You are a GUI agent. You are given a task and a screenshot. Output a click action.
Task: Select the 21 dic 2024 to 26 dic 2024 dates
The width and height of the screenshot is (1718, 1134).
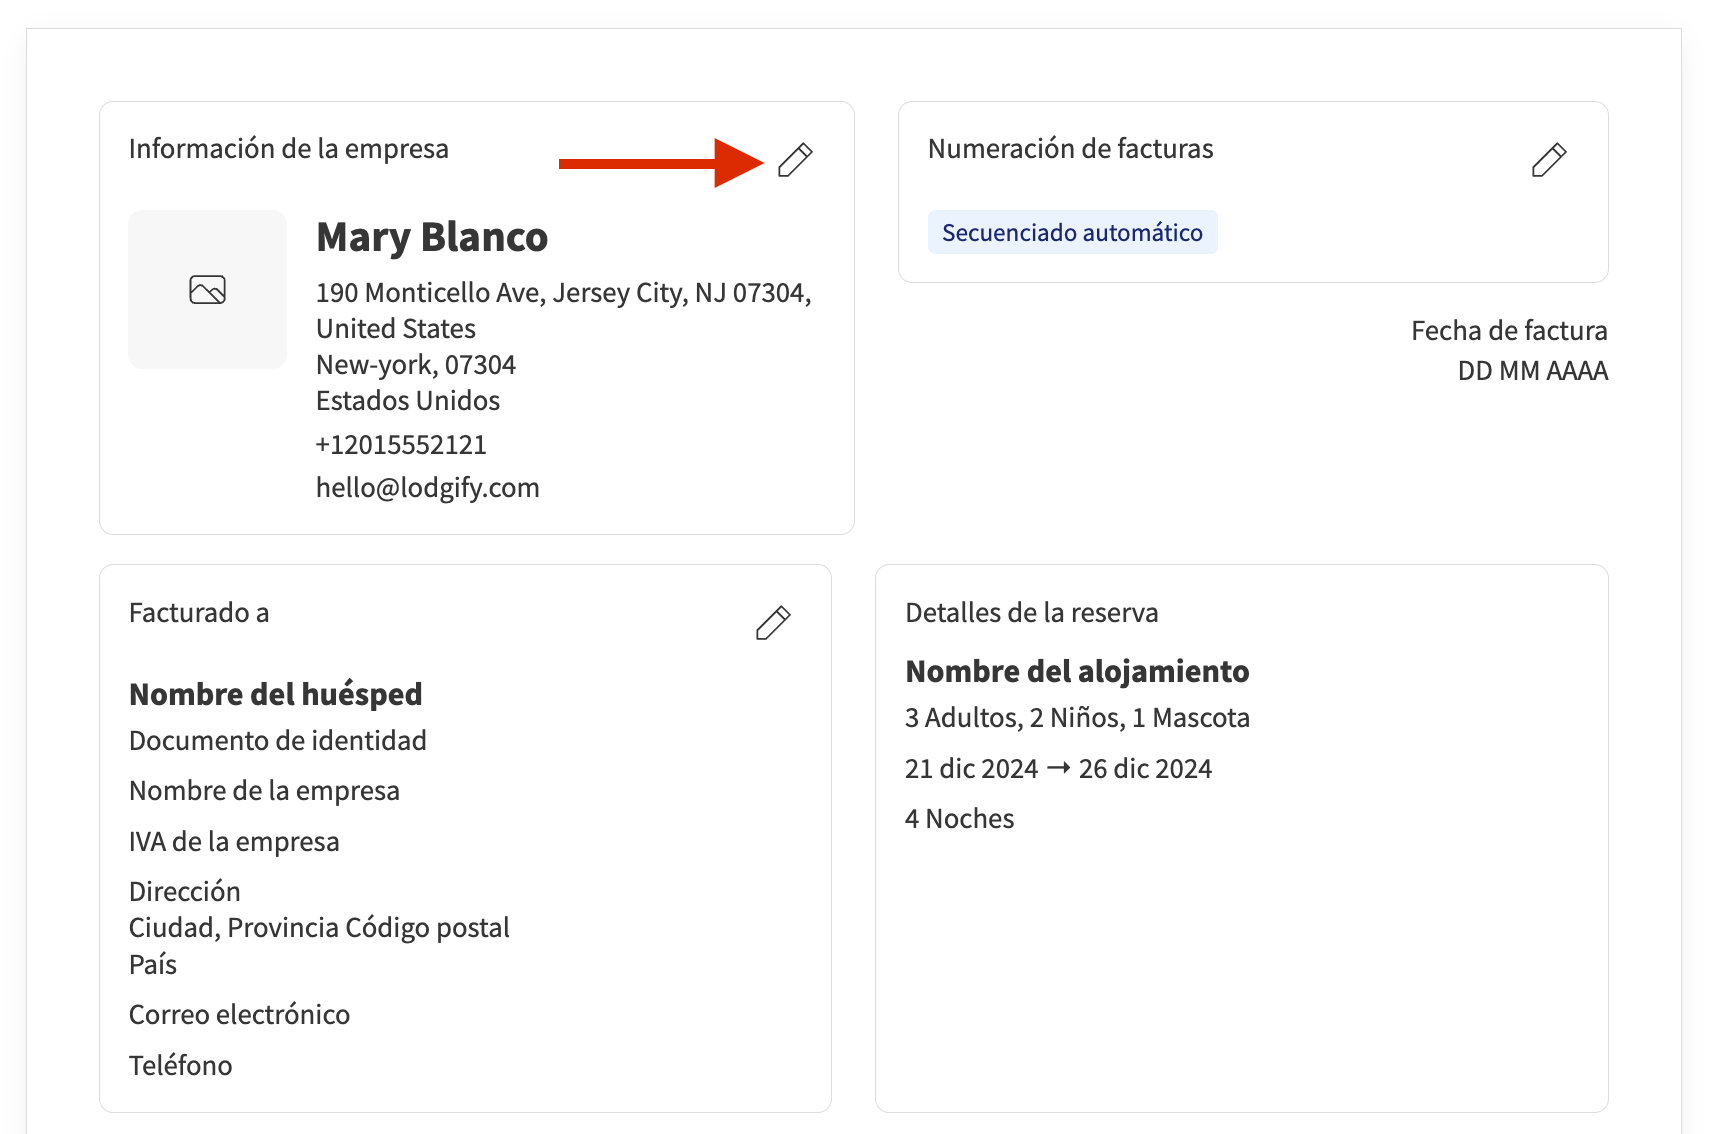[1058, 769]
